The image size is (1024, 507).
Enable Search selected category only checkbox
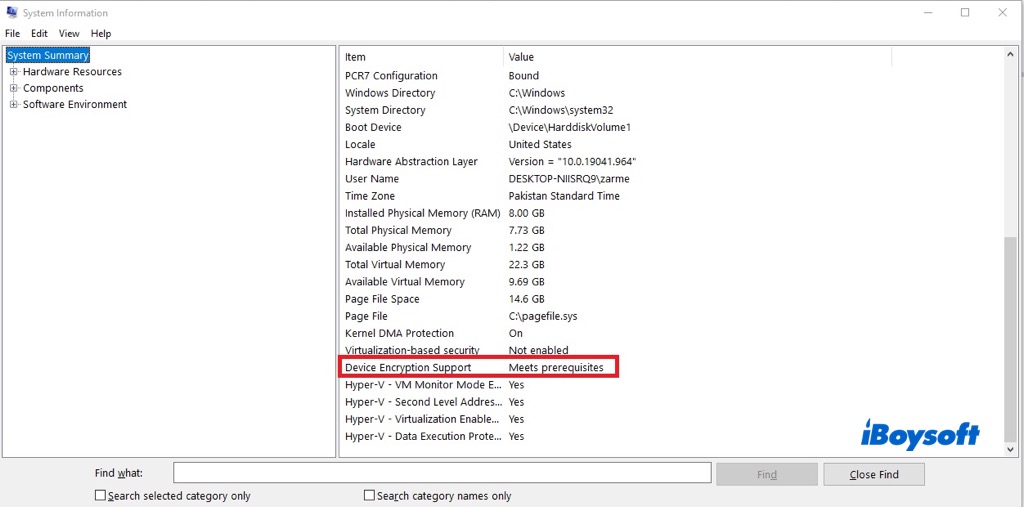(x=100, y=495)
